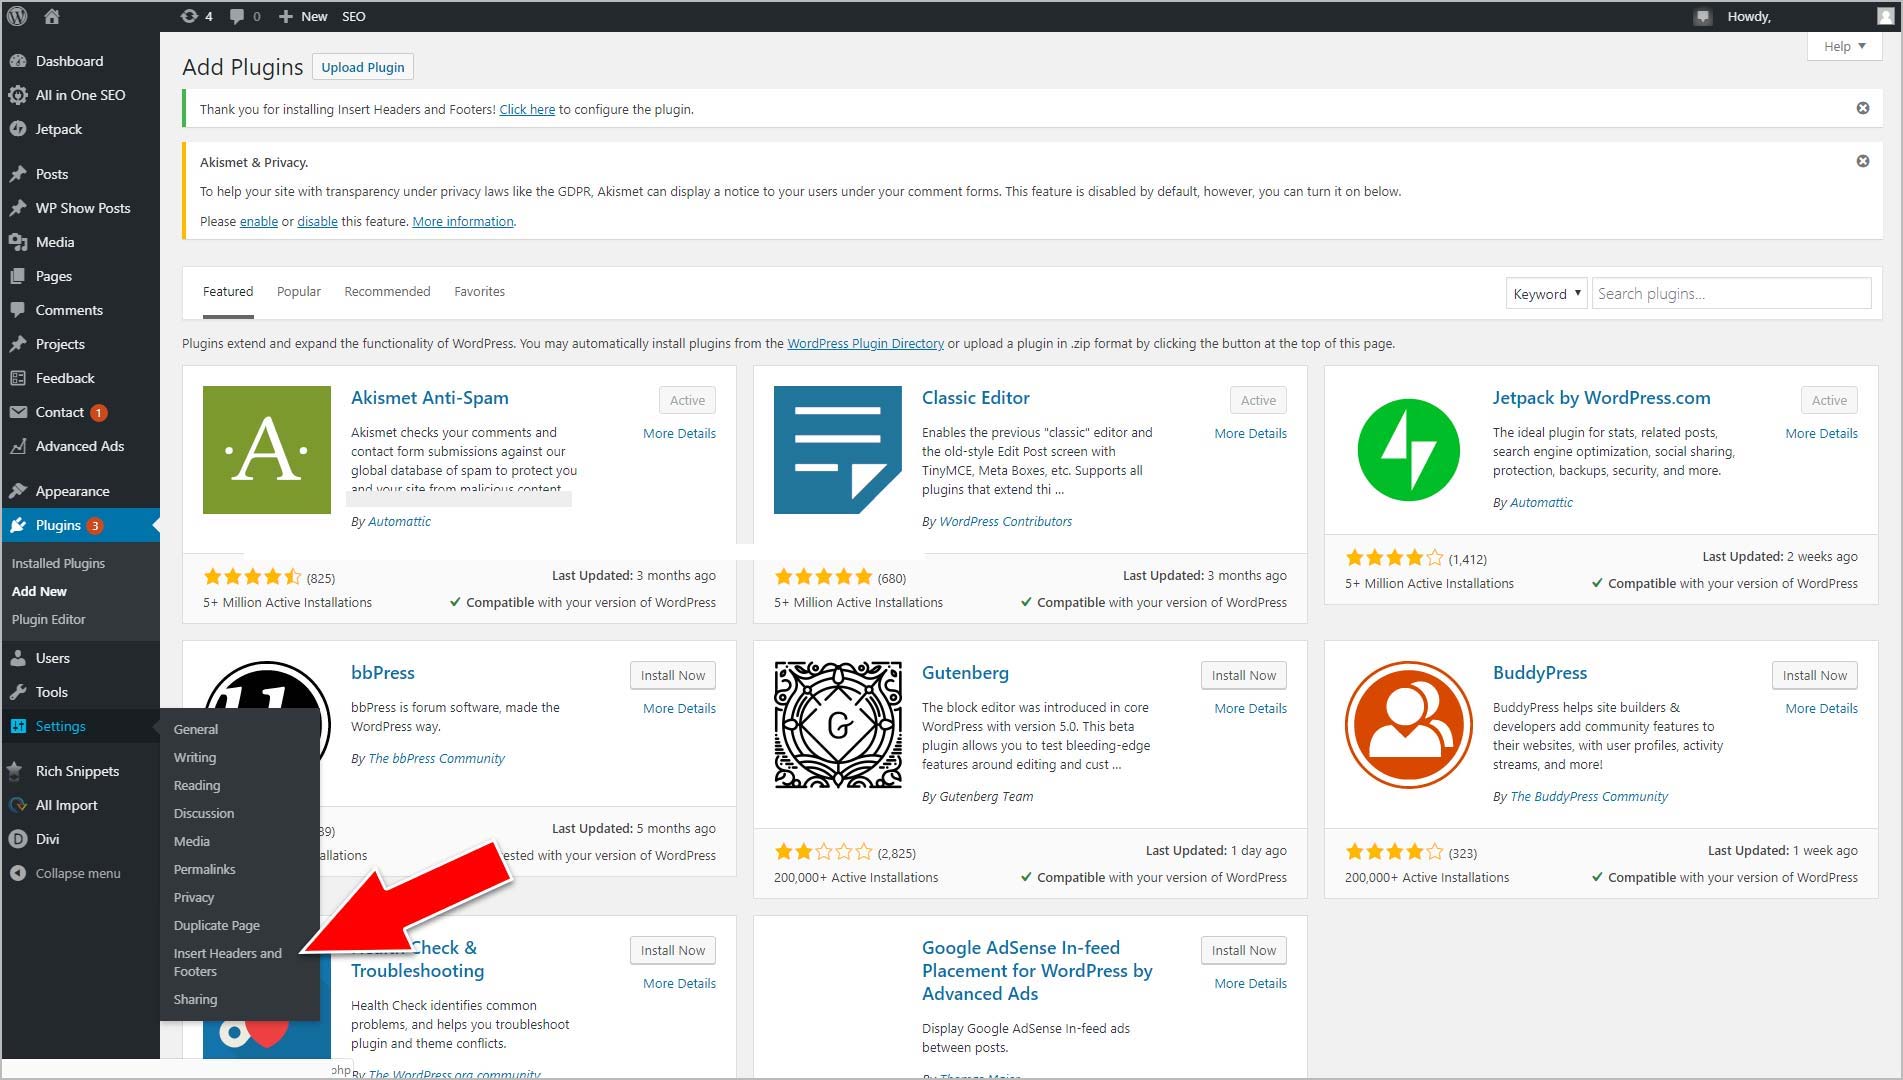Viewport: 1903px width, 1080px height.
Task: Click the Divi sidebar icon
Action: click(17, 839)
